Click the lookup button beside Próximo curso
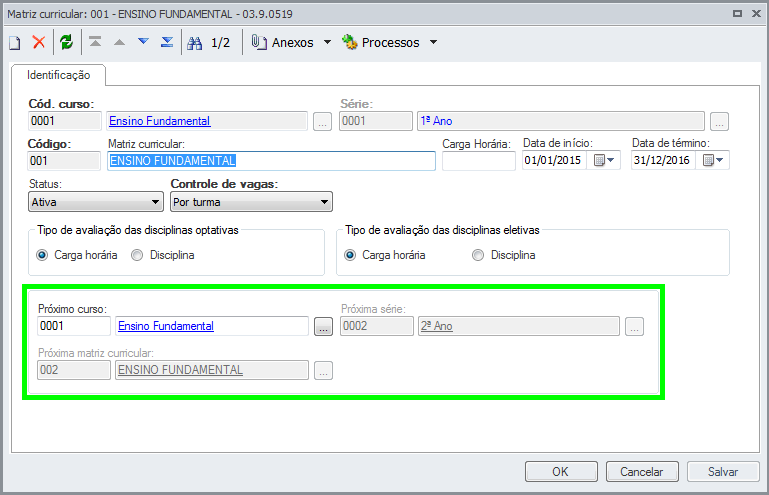This screenshot has width=769, height=495. (323, 327)
